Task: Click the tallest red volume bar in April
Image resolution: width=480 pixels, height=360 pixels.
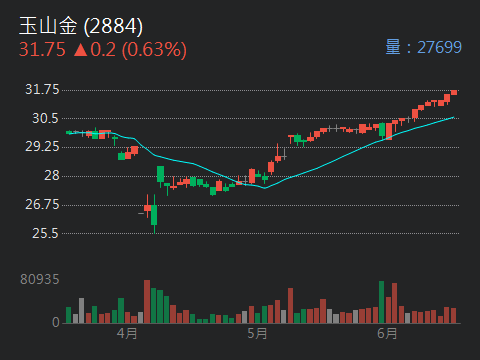Action: point(147,301)
